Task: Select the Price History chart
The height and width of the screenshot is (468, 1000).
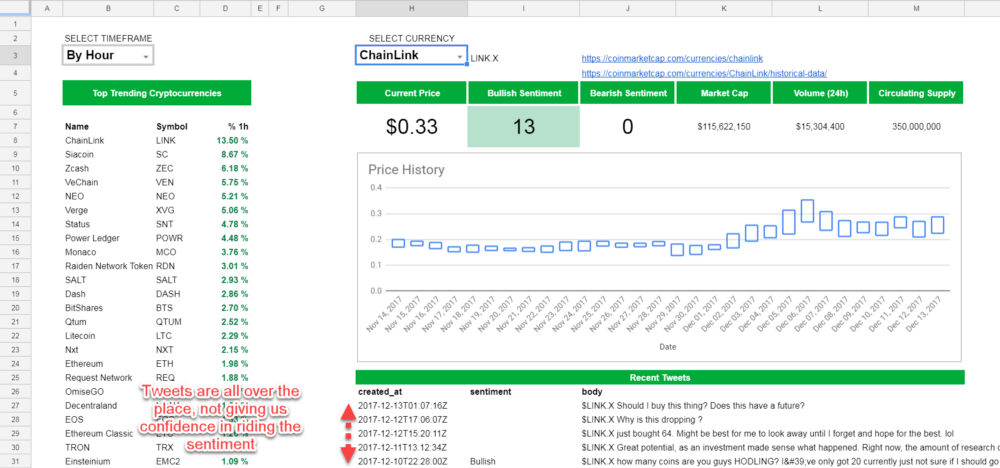Action: tap(660, 258)
